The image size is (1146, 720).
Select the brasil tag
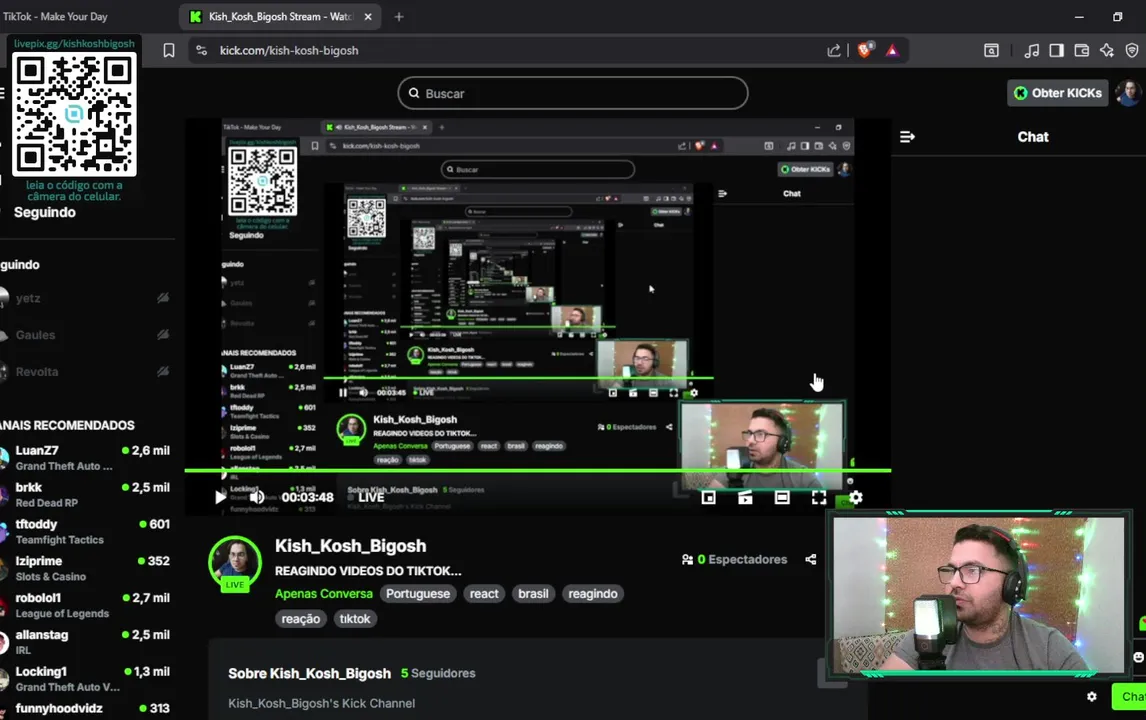[x=533, y=594]
